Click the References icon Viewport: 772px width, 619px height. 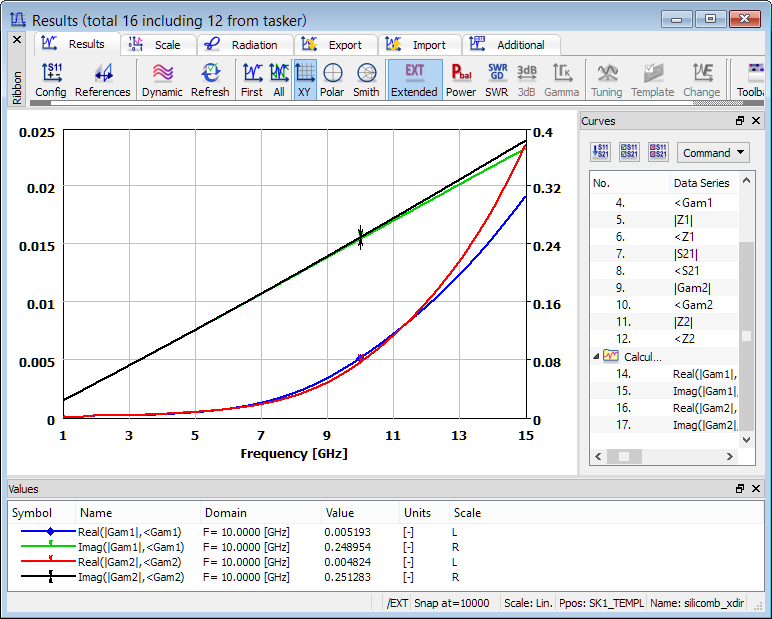click(102, 79)
